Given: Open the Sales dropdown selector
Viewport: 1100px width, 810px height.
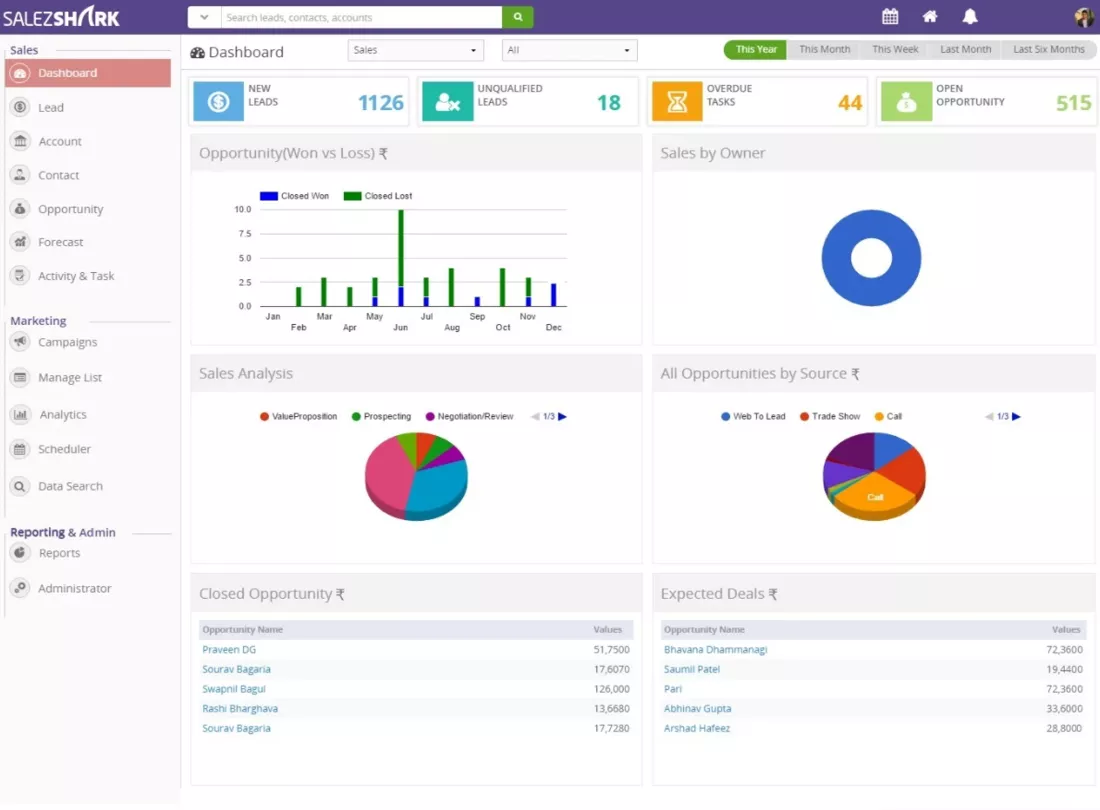Looking at the screenshot, I should [415, 50].
